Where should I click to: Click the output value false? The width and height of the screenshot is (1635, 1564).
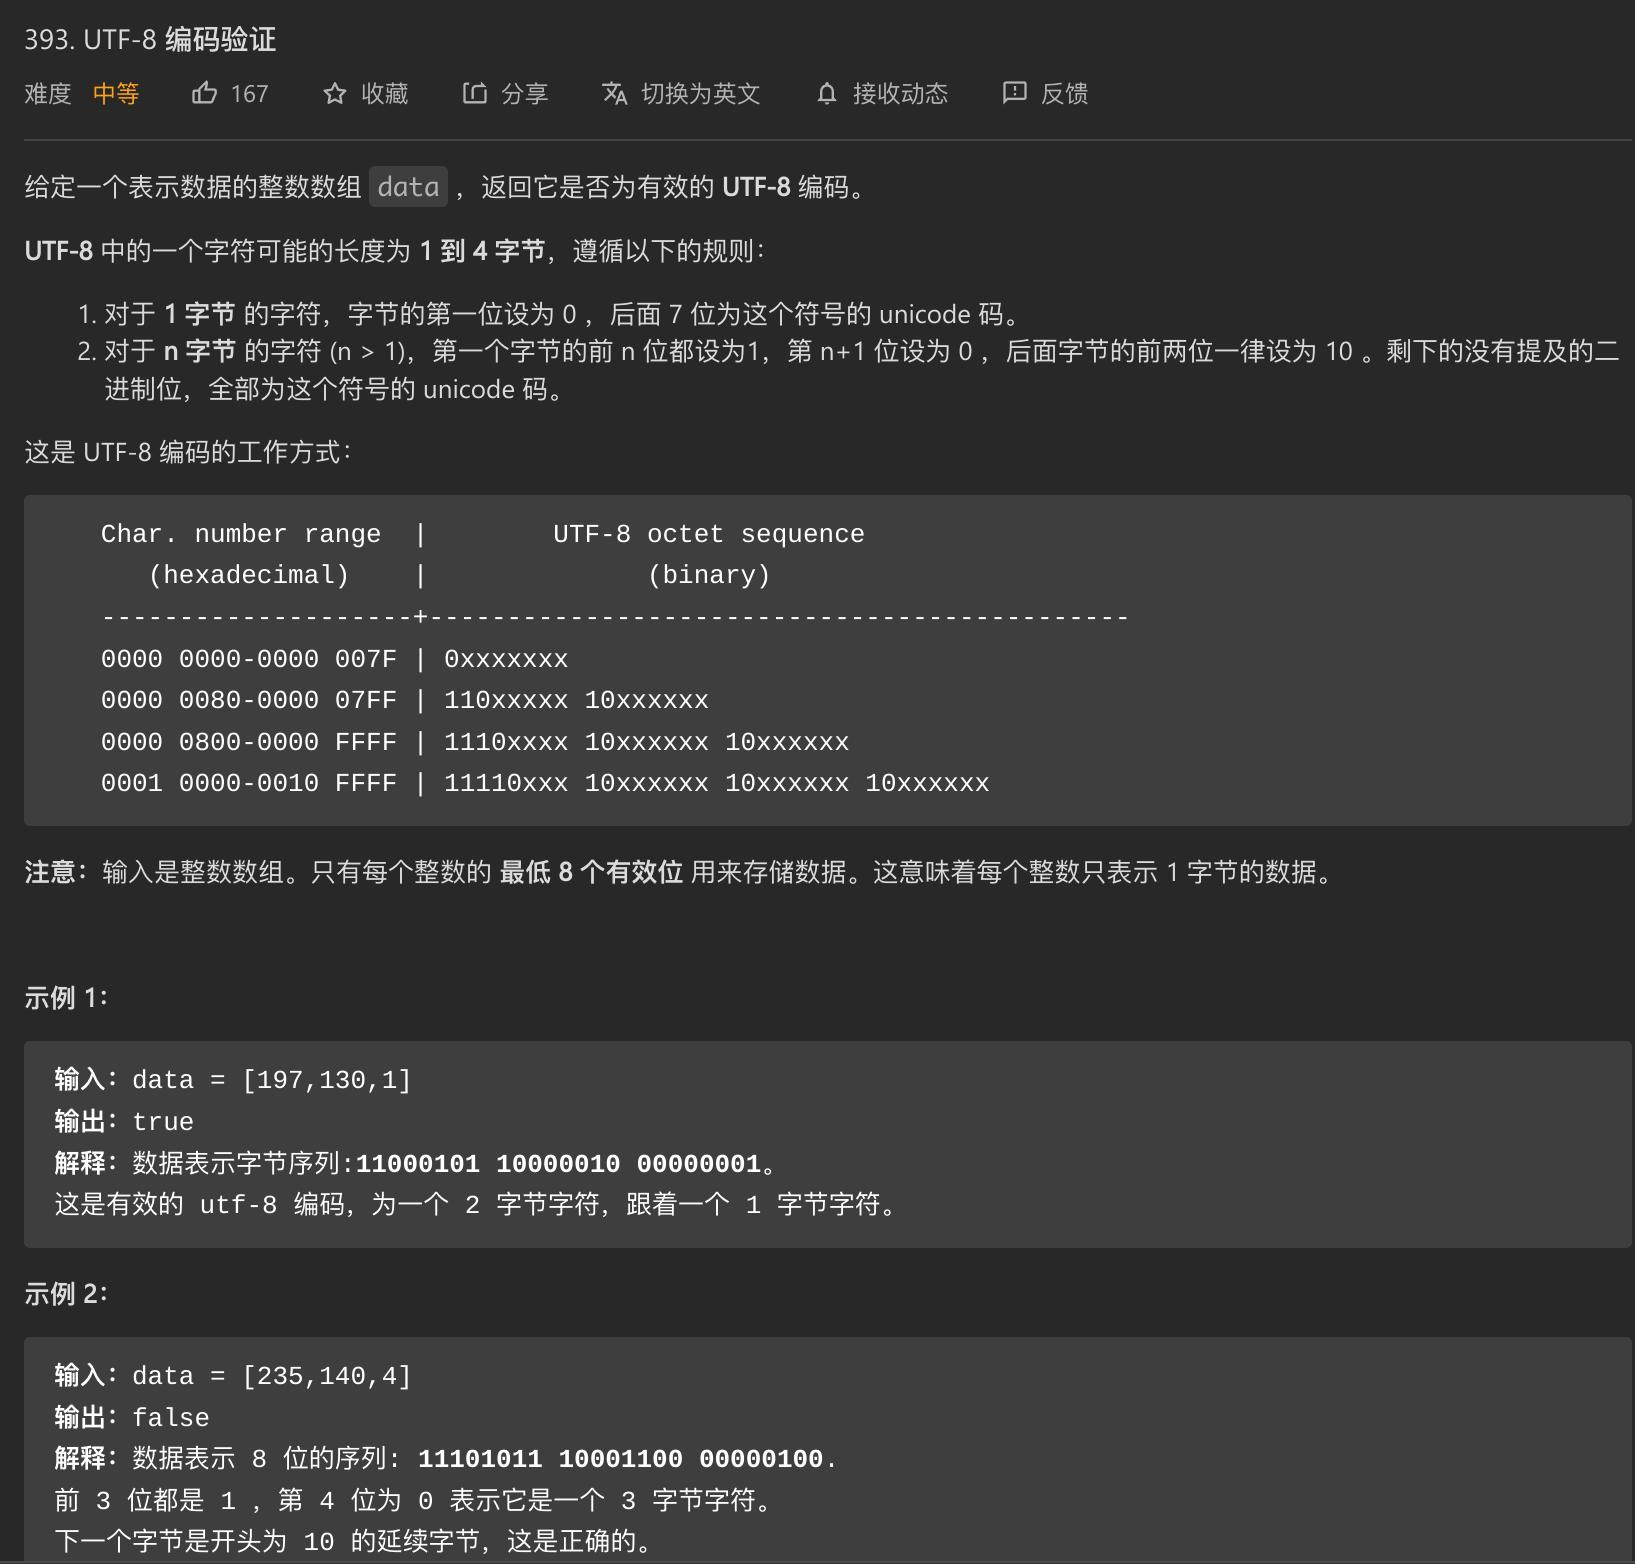171,1418
